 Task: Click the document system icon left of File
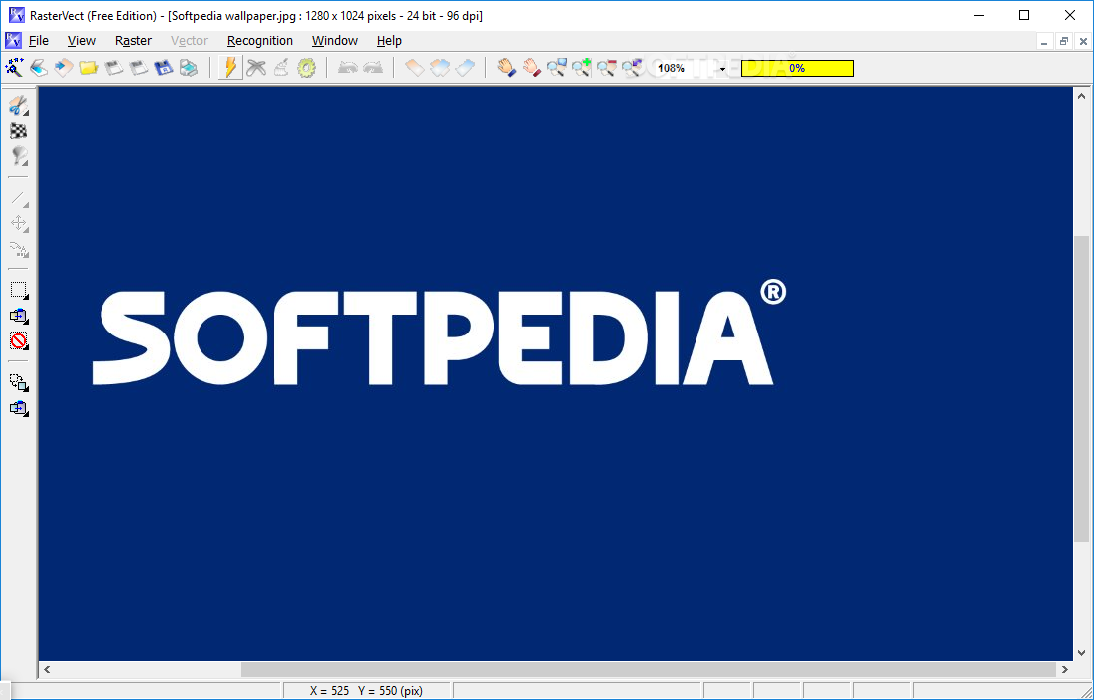click(13, 40)
